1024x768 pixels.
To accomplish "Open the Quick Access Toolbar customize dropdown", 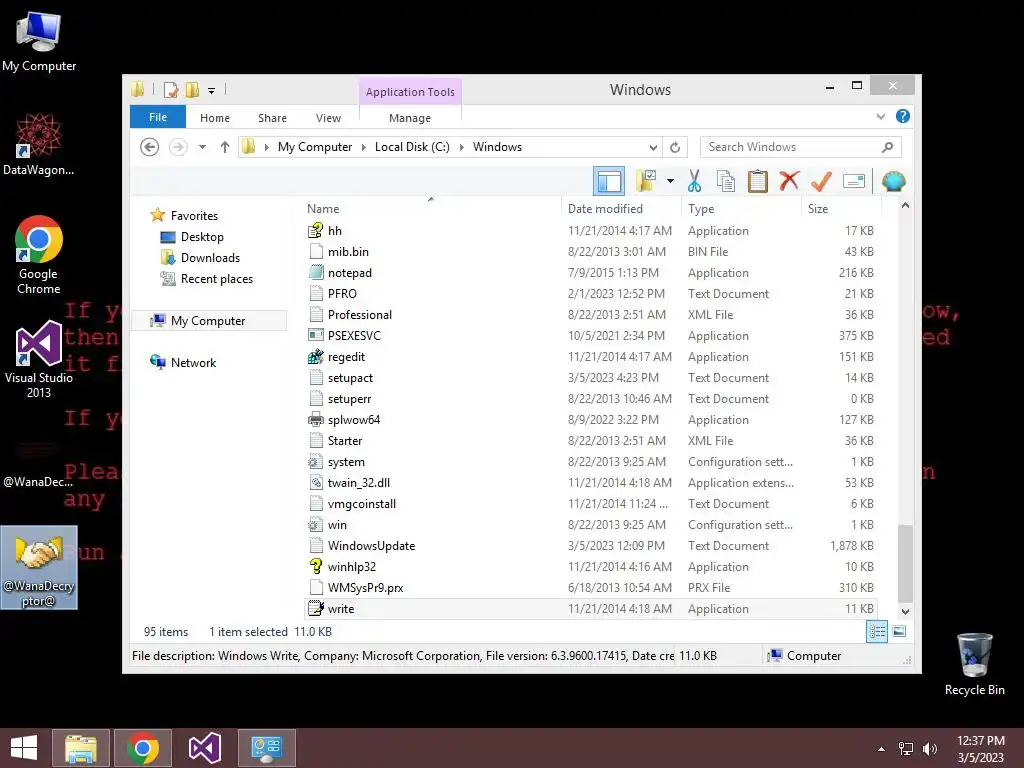I will pos(212,90).
